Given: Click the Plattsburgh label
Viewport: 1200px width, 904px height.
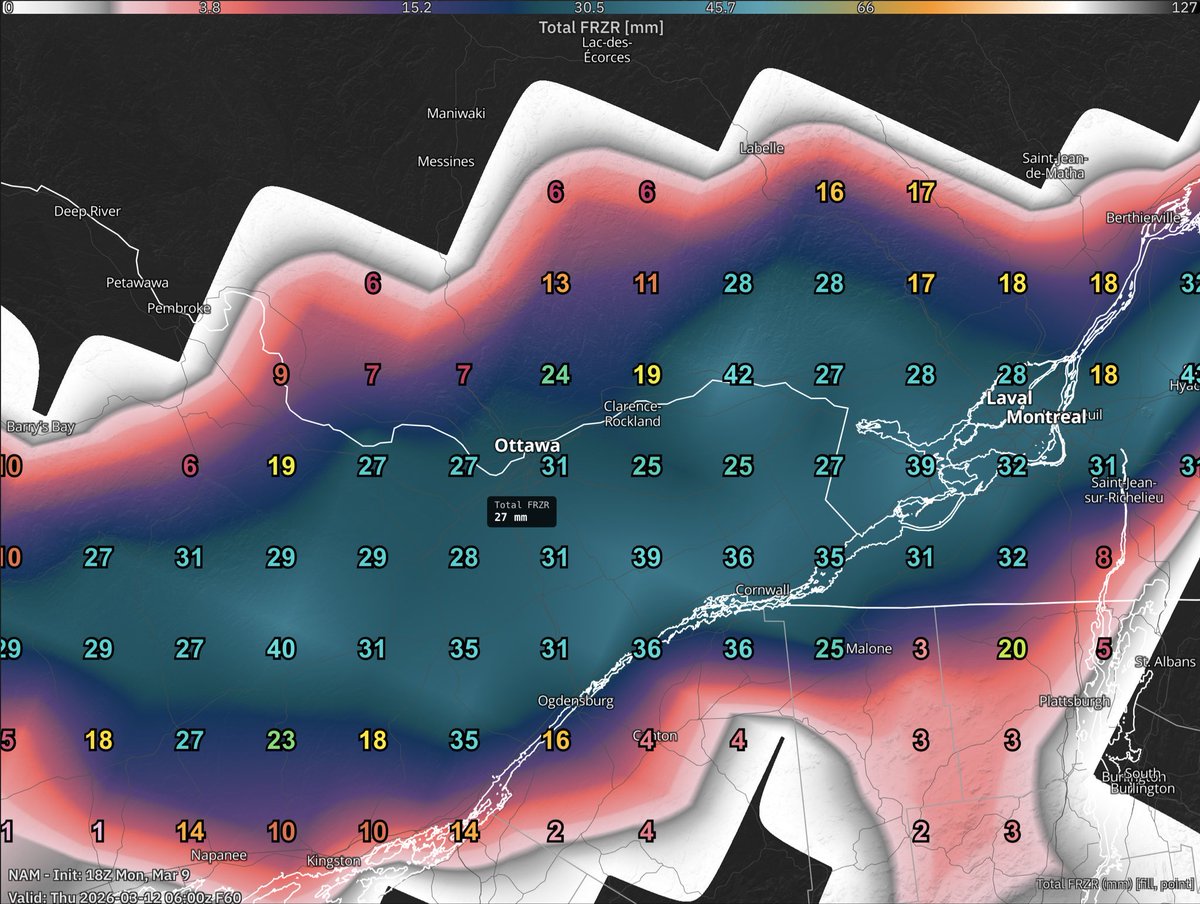Looking at the screenshot, I should coord(1075,701).
